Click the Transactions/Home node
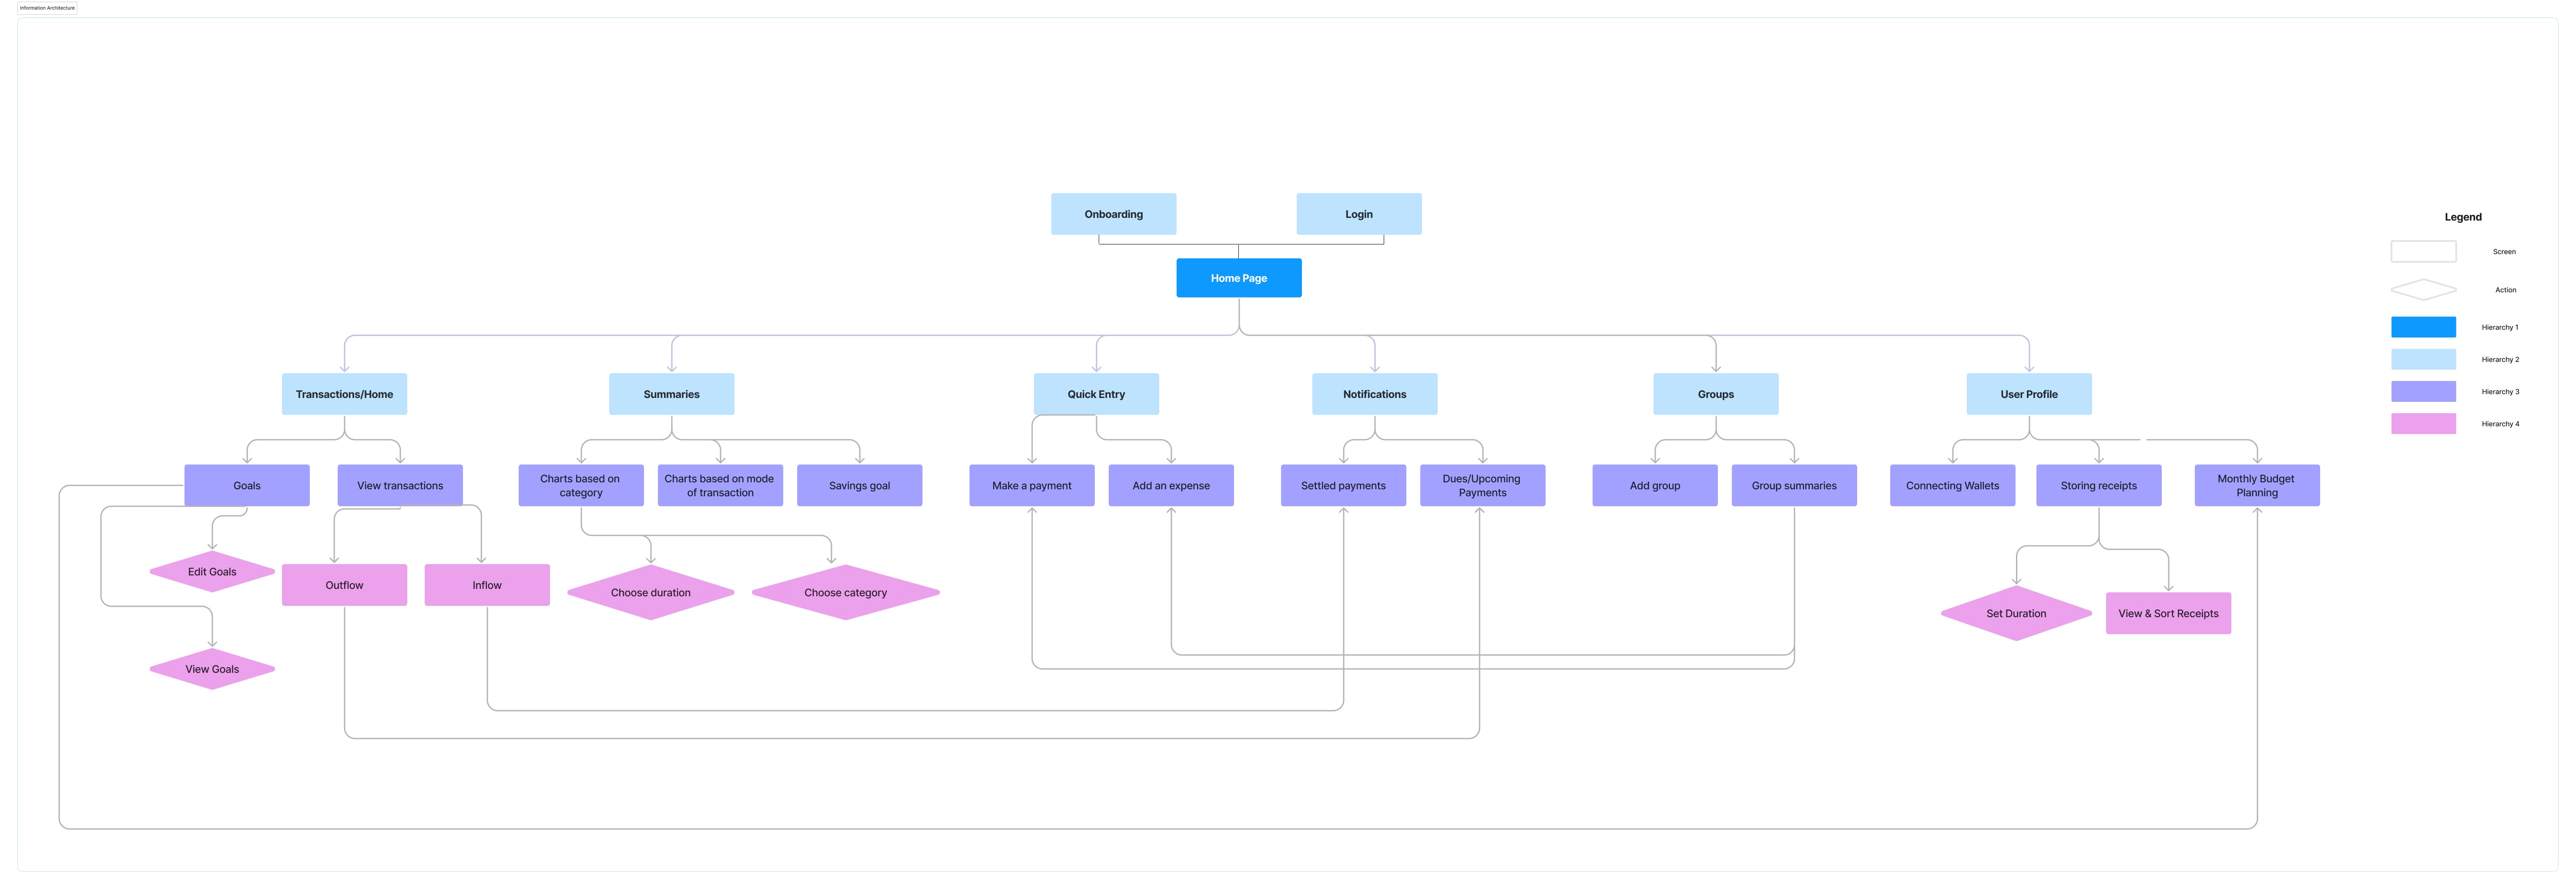Viewport: 2576px width, 889px height. point(344,394)
